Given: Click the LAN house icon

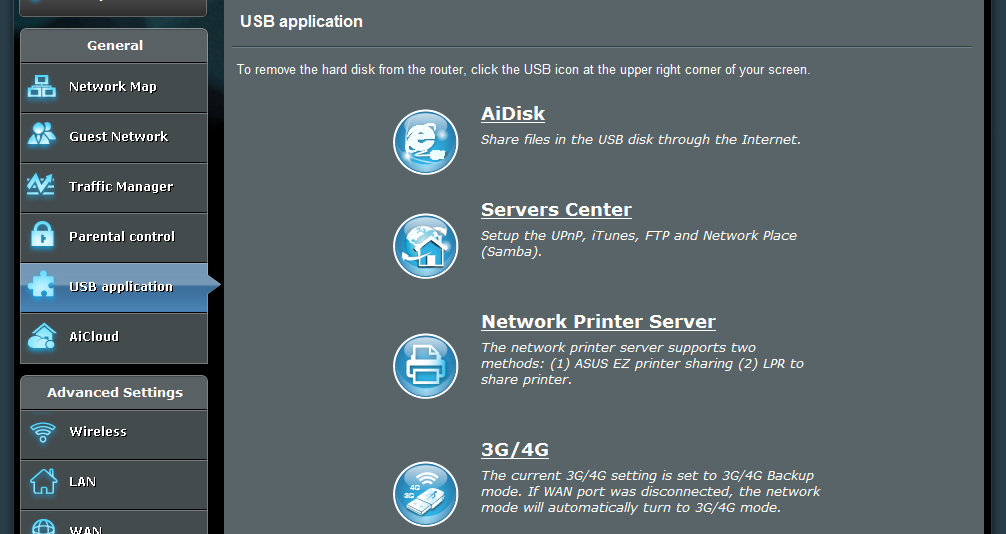Looking at the screenshot, I should click(x=43, y=481).
